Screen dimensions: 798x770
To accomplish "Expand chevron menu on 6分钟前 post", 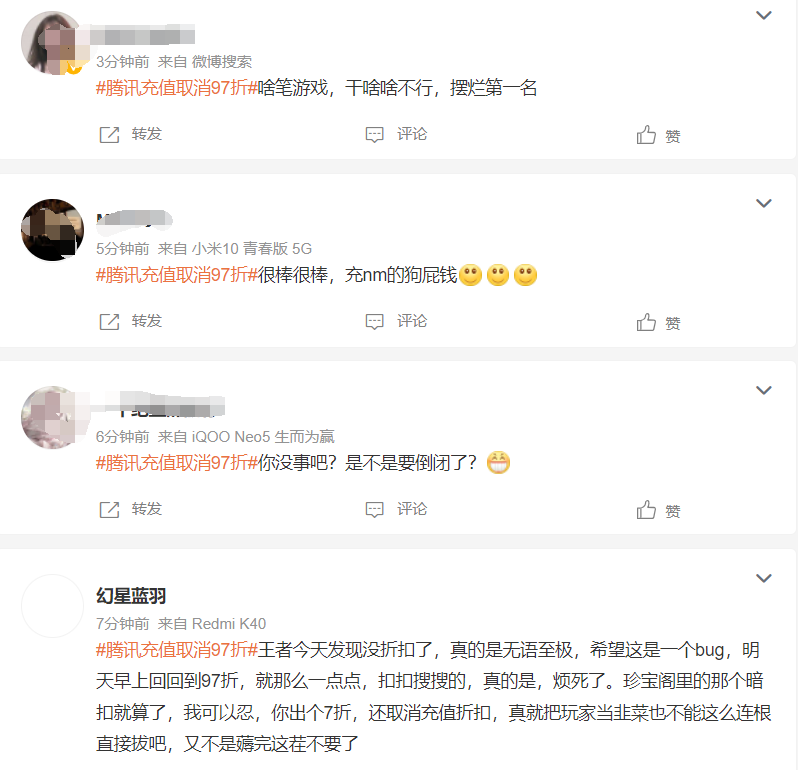I will [763, 390].
